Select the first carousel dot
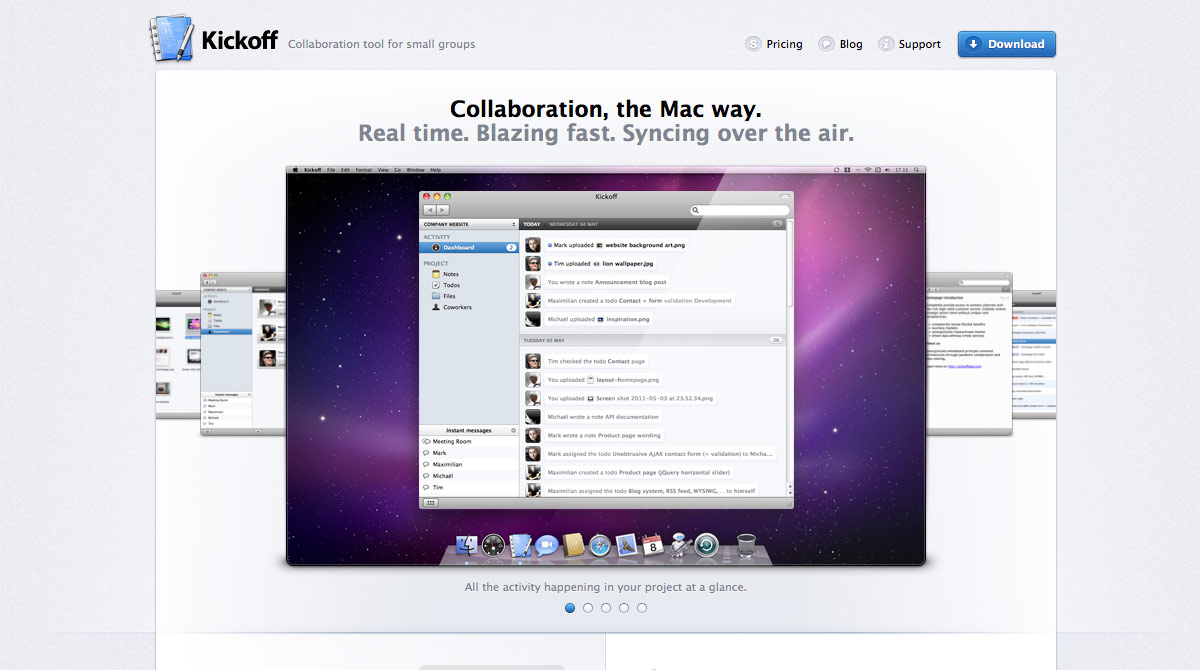The width and height of the screenshot is (1200, 670). click(x=570, y=607)
